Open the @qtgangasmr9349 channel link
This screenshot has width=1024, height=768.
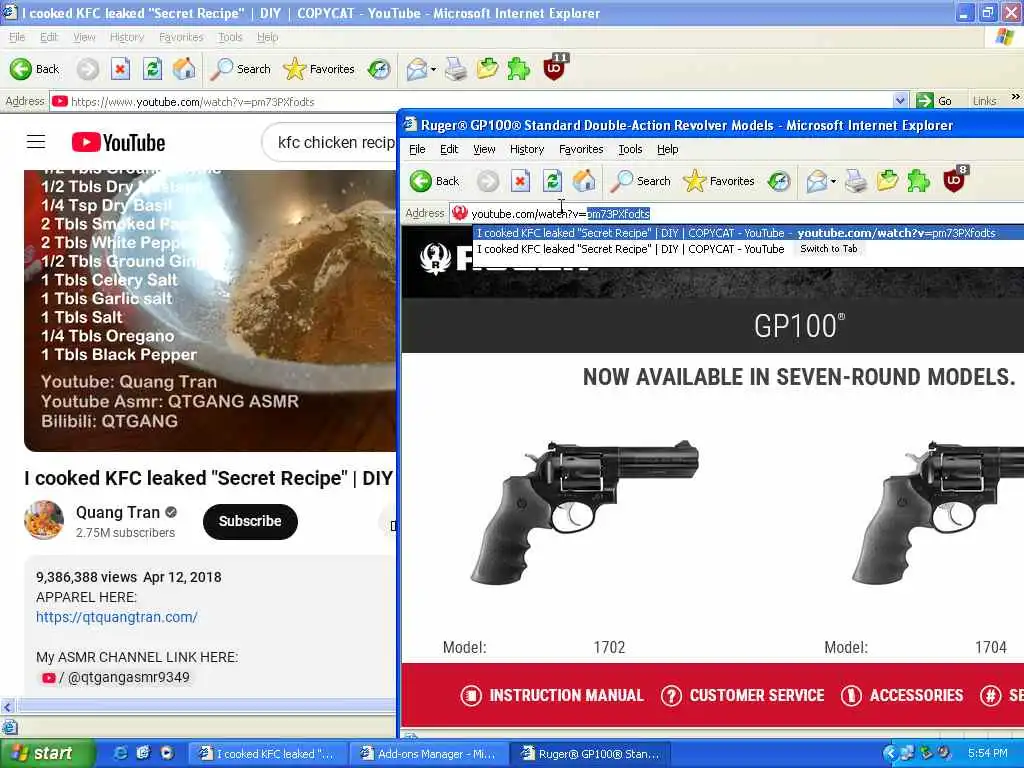click(x=116, y=678)
